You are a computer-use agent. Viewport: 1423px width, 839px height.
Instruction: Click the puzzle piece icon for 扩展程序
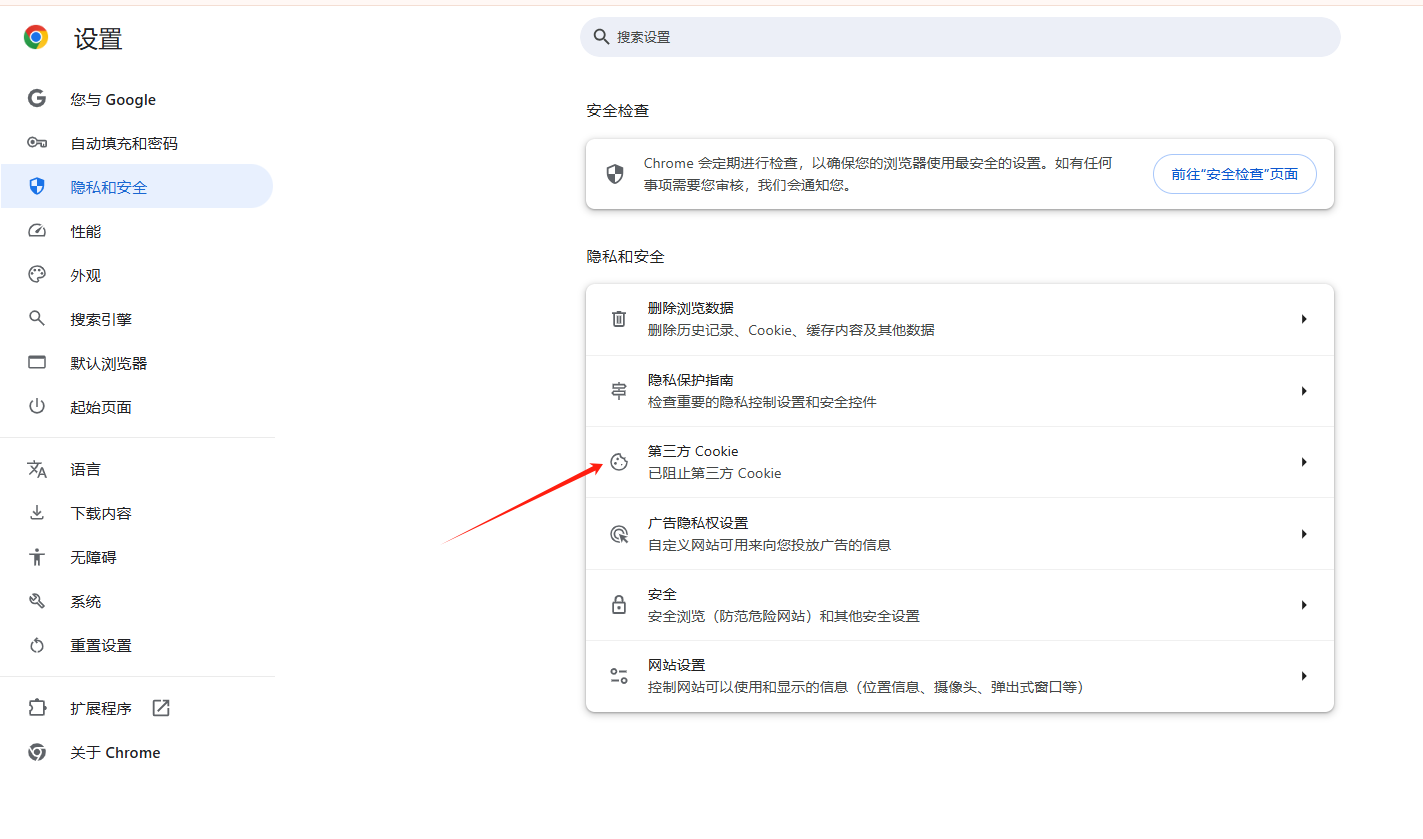pos(37,708)
